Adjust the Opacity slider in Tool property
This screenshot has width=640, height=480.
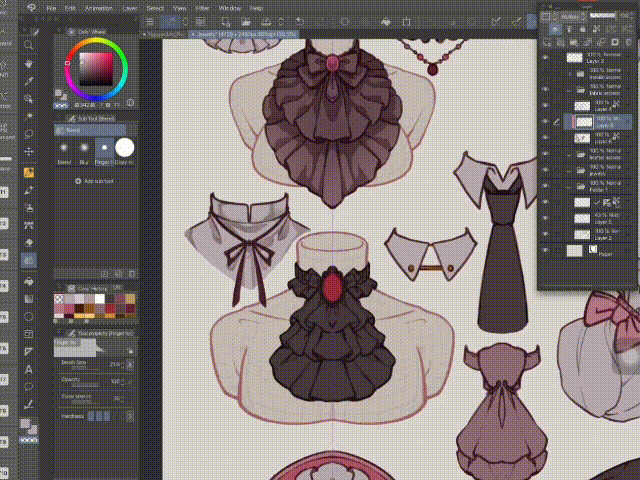click(87, 385)
